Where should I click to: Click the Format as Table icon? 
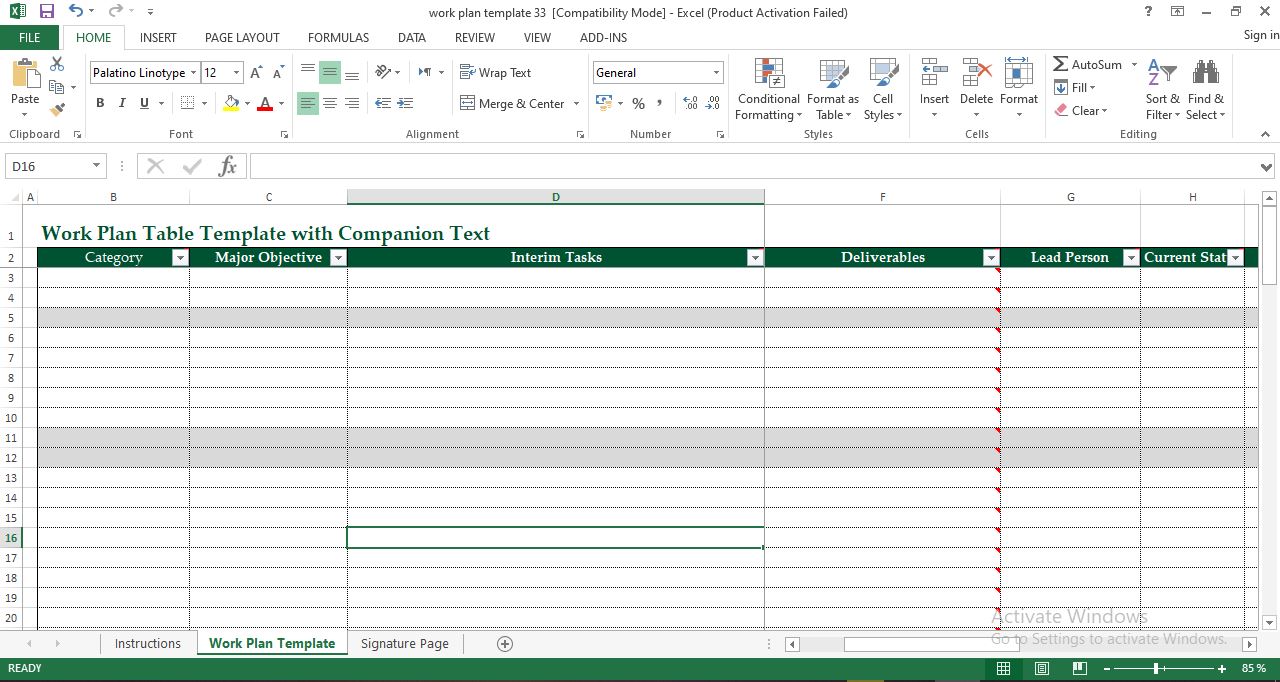[833, 90]
